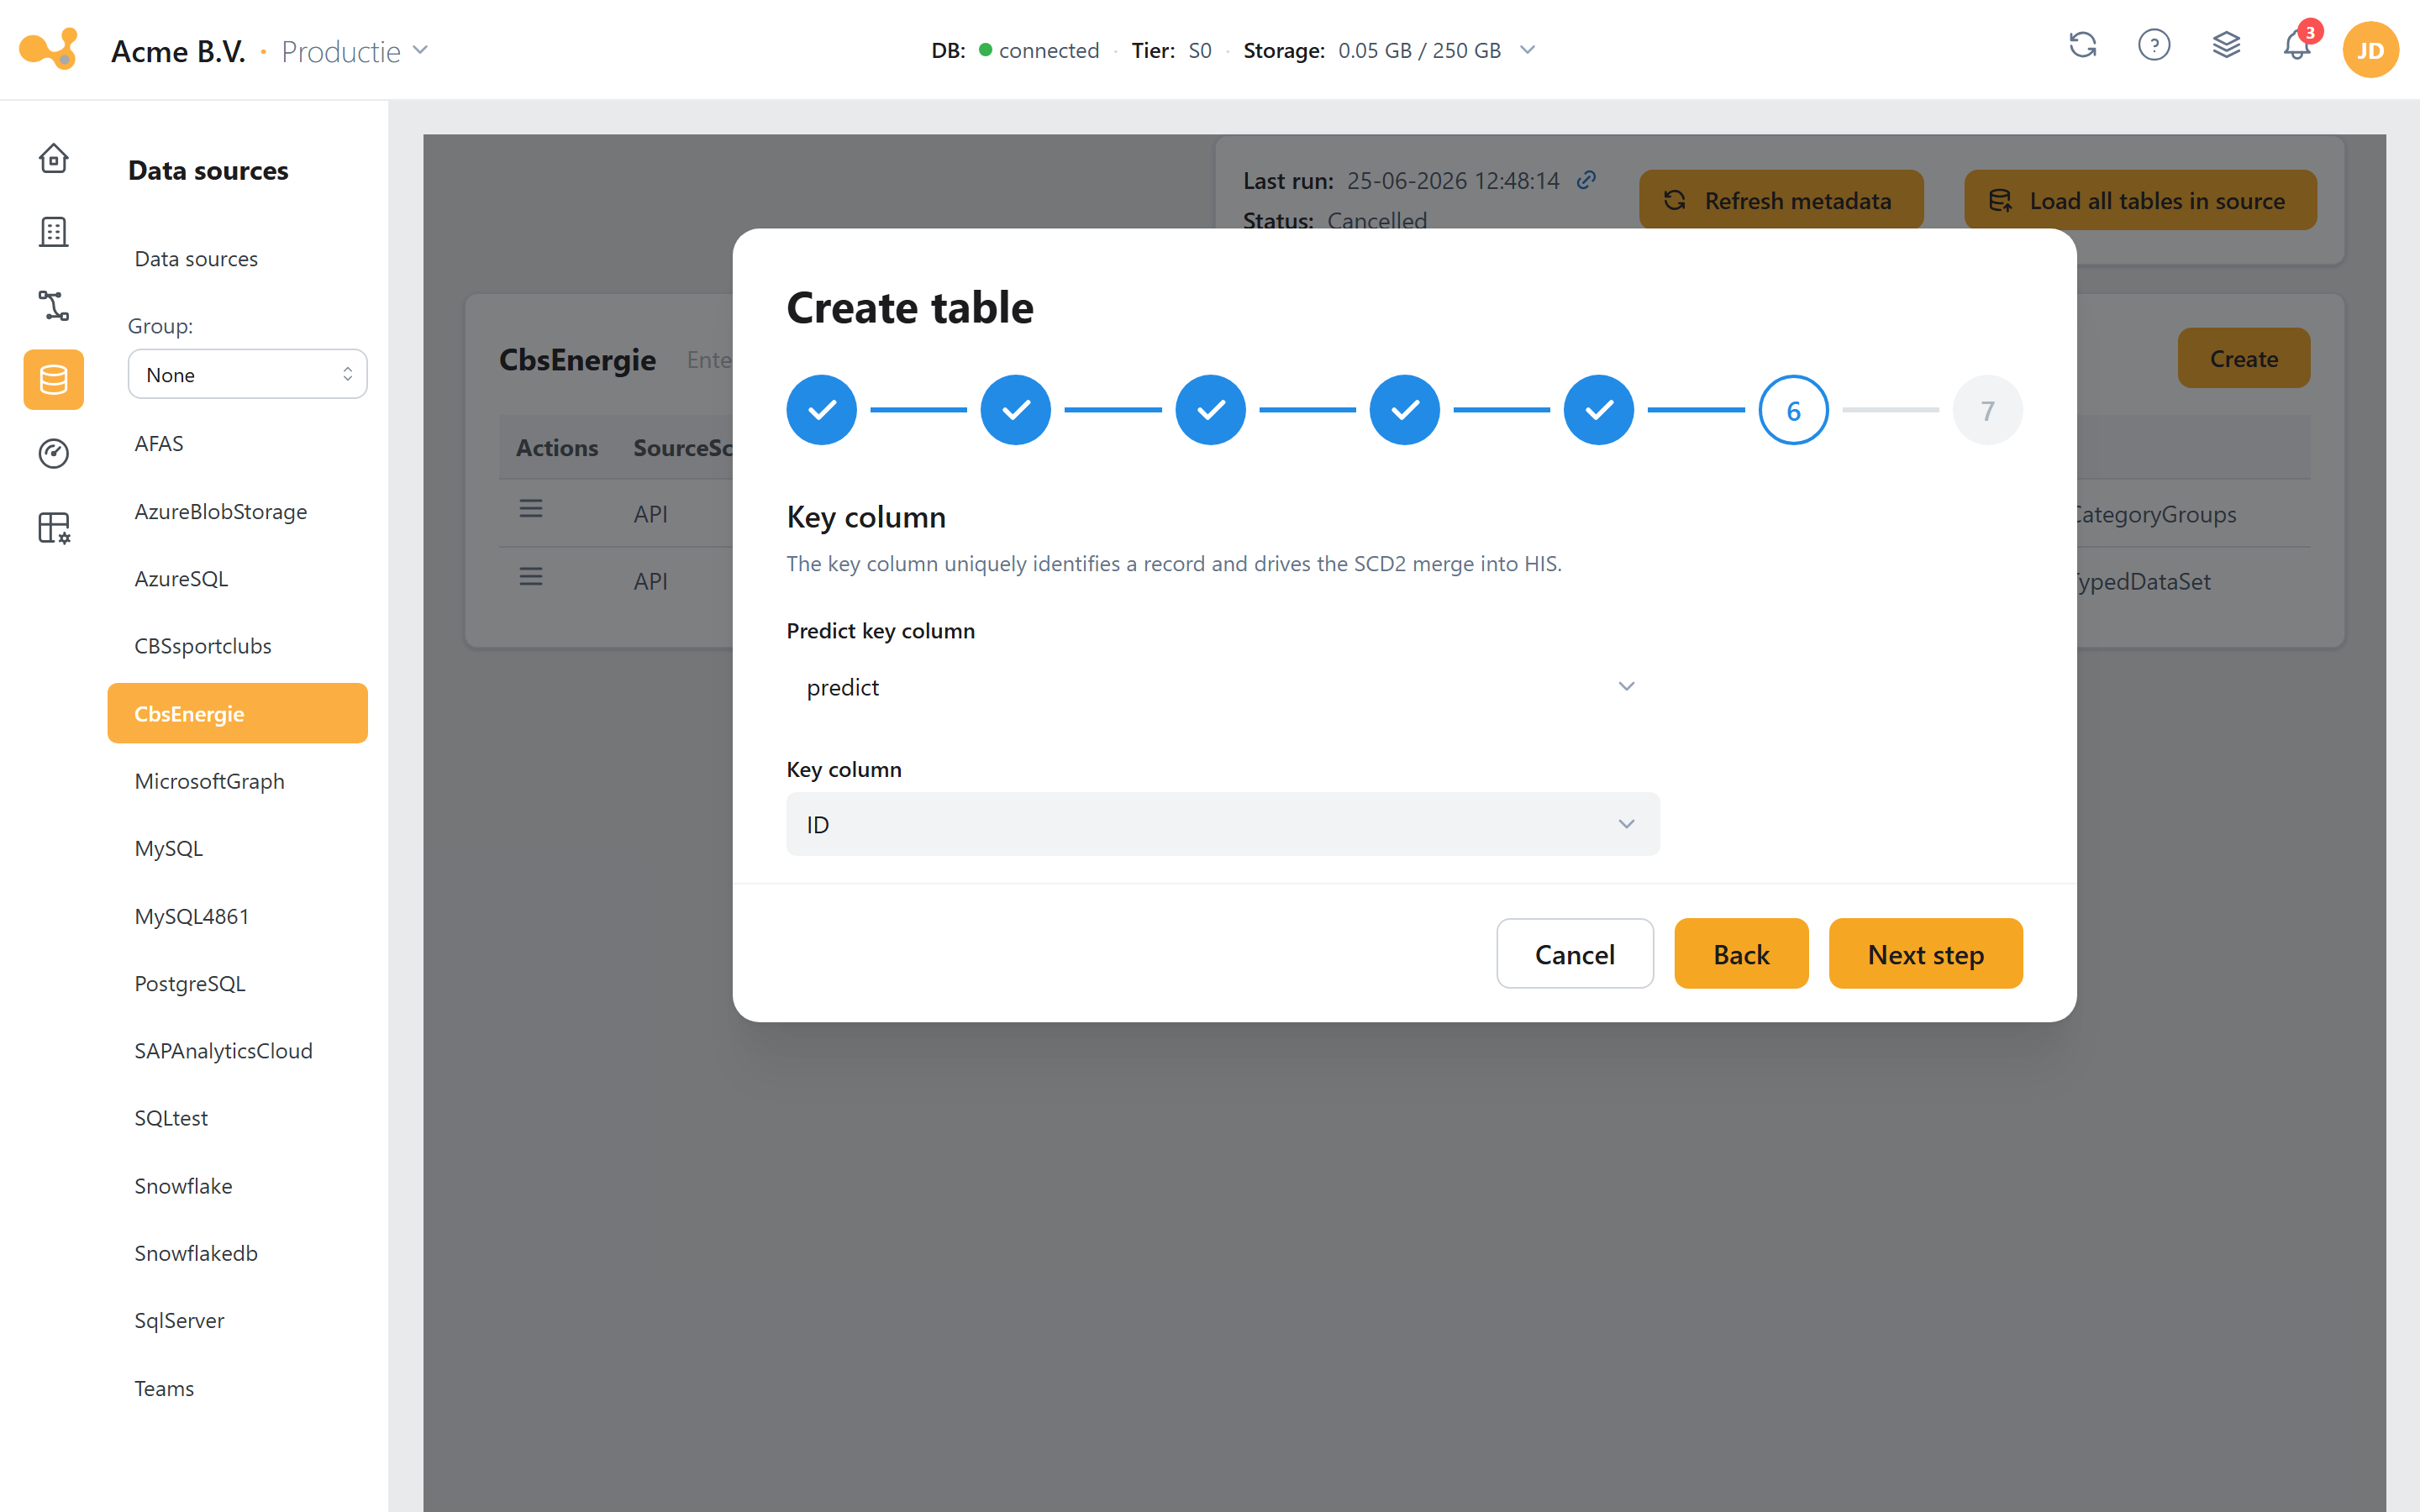Image resolution: width=2420 pixels, height=1512 pixels.
Task: Click the Create button behind dialog
Action: [2244, 358]
